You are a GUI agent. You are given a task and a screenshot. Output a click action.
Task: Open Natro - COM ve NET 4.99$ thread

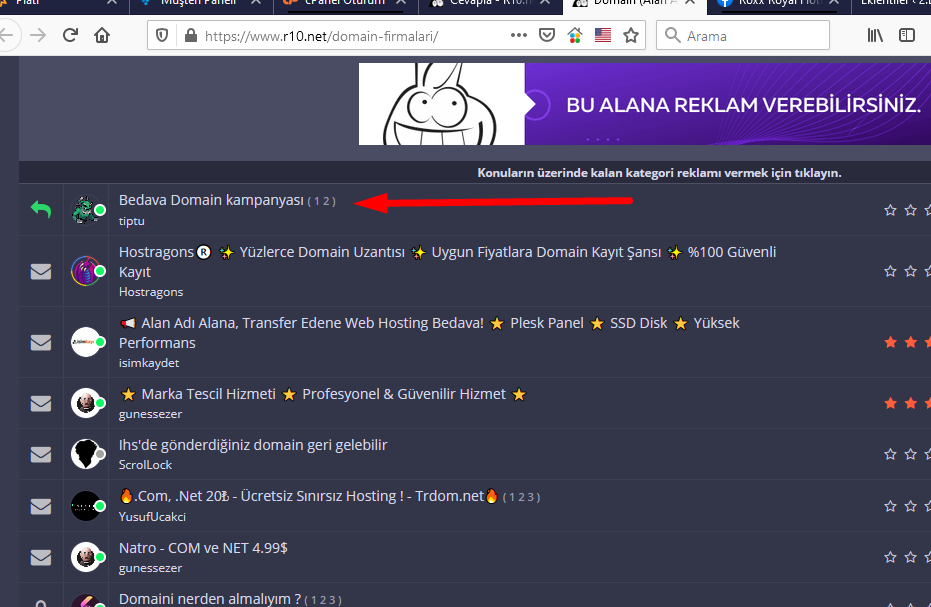(203, 548)
